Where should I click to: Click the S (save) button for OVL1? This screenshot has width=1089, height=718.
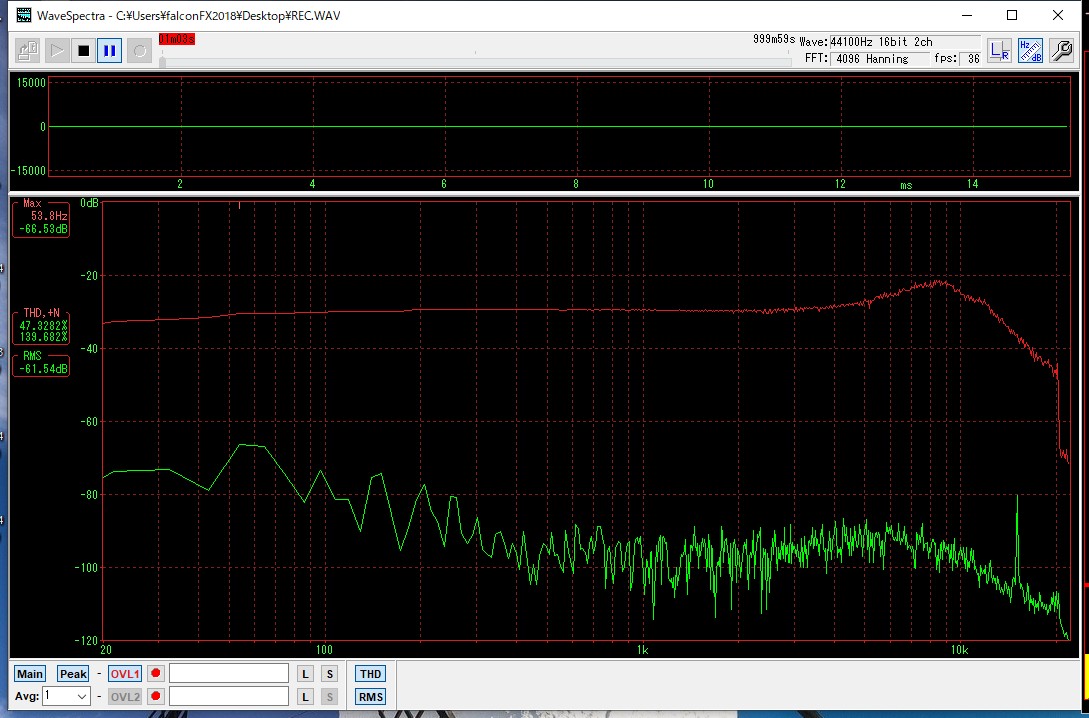(329, 674)
